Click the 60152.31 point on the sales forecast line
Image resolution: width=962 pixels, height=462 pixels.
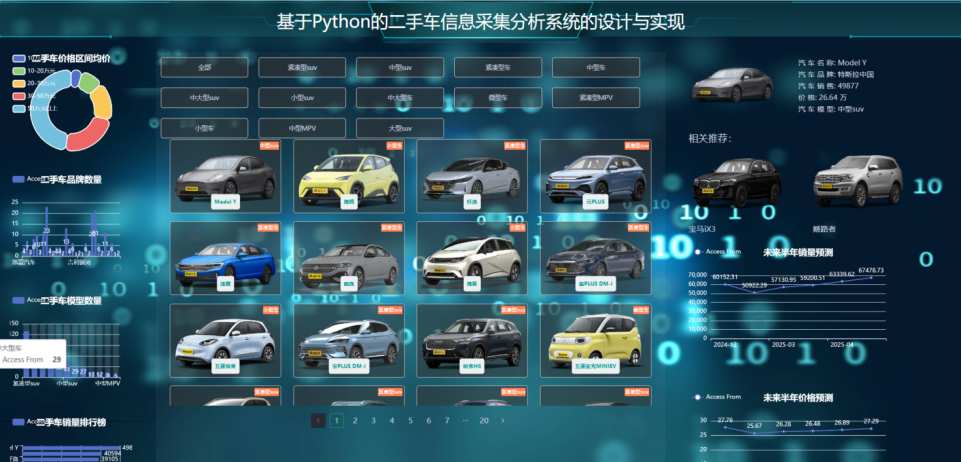[x=725, y=284]
